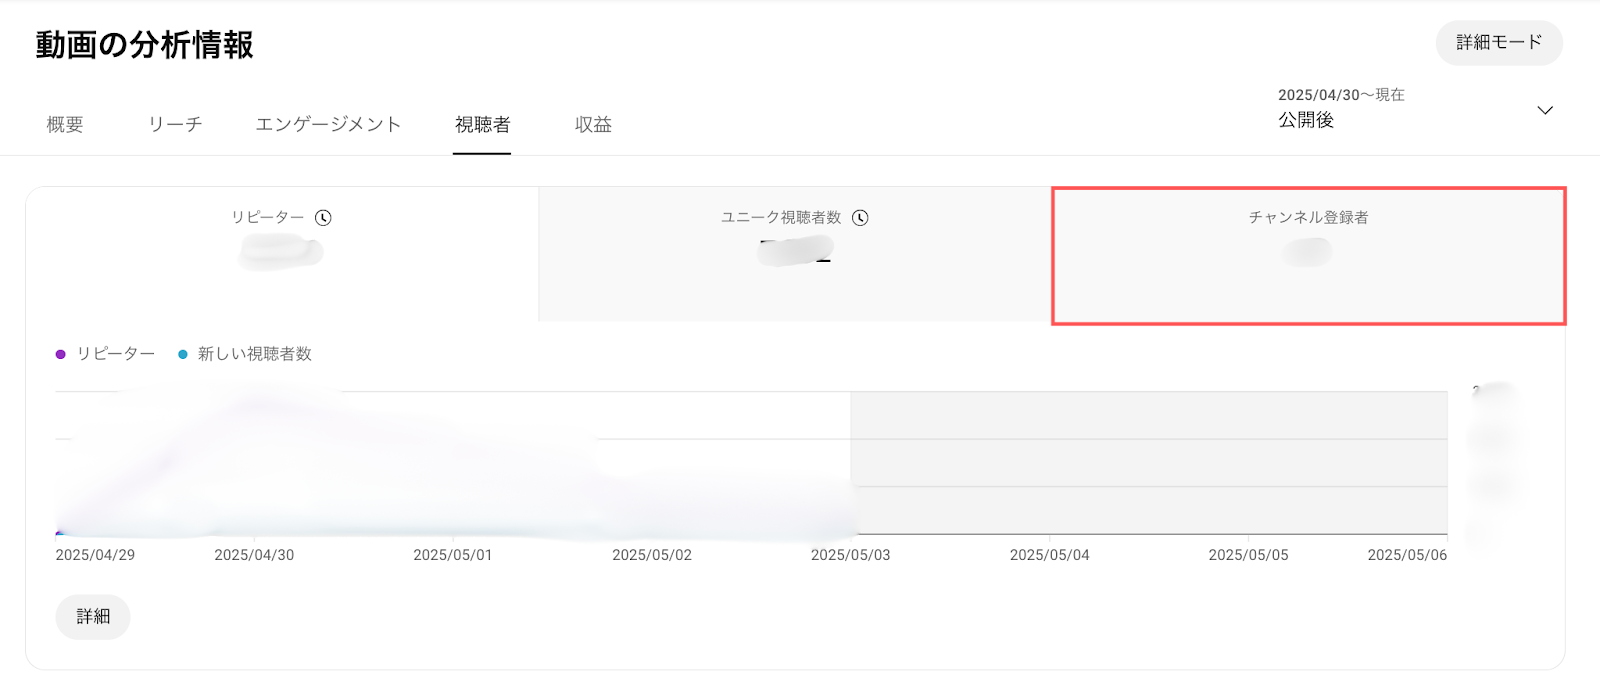
Task: Click the clock icon next to ユニーク視聴者数
Action: 860,218
